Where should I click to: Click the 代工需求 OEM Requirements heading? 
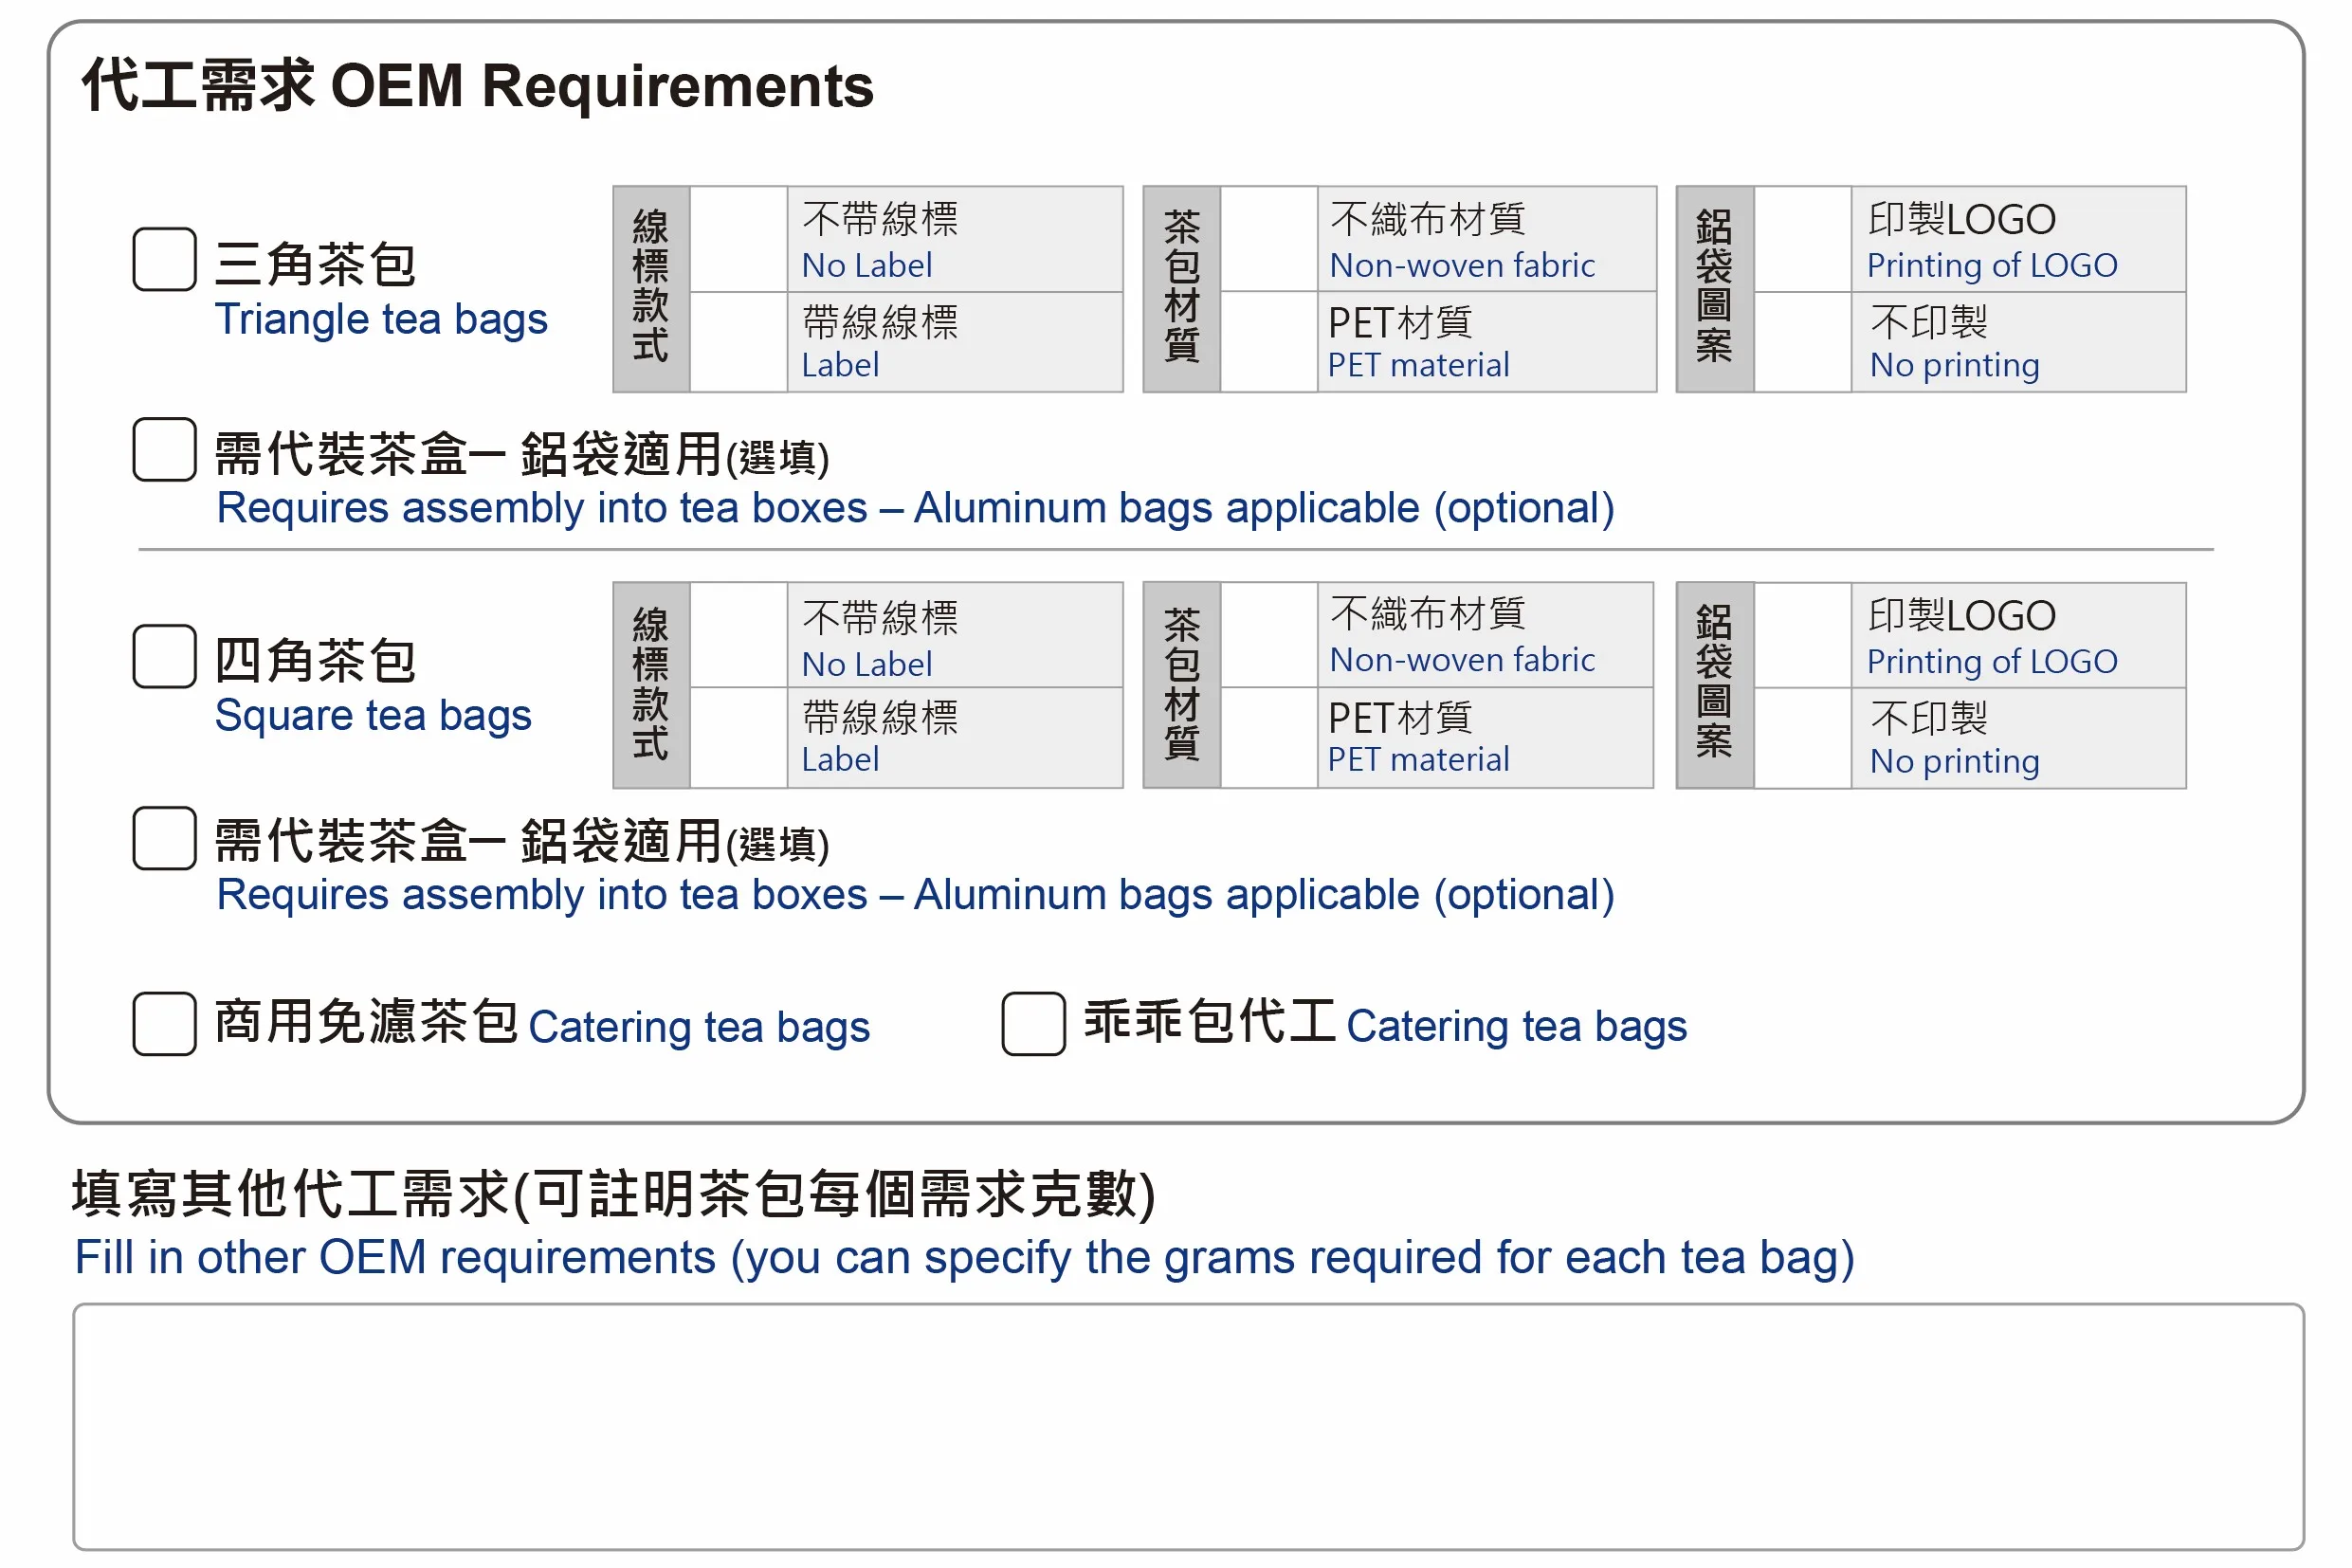click(x=478, y=86)
